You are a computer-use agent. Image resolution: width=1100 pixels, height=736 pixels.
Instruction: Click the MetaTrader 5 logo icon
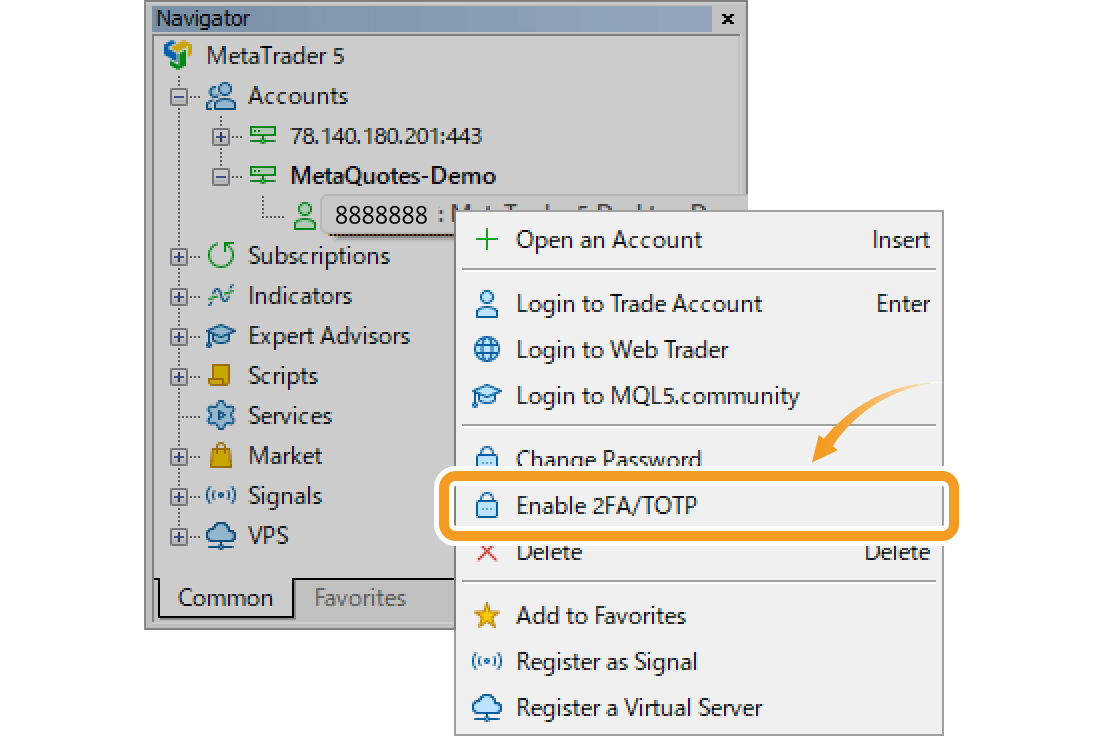click(x=178, y=55)
